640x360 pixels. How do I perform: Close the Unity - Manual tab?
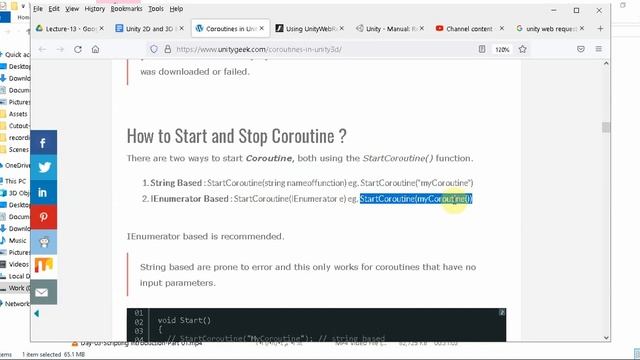coord(422,28)
